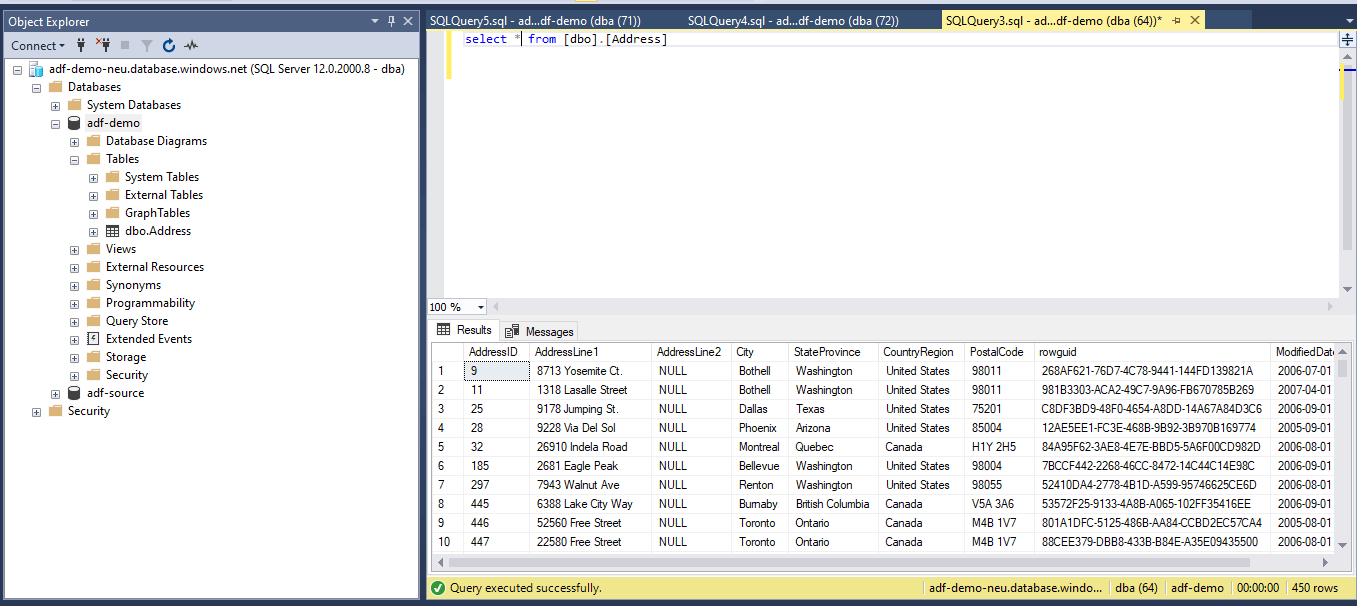
Task: Refresh the Object Explorer tree
Action: pos(169,45)
